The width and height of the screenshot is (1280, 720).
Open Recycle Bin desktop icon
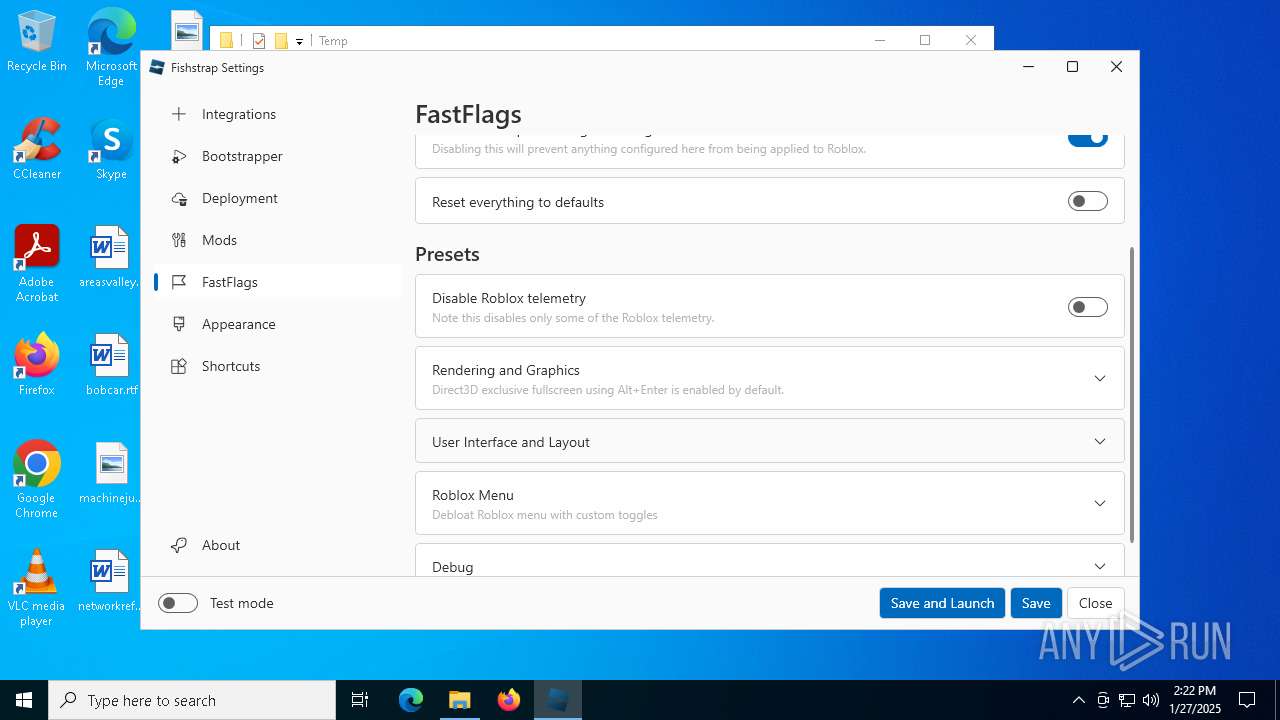click(37, 41)
